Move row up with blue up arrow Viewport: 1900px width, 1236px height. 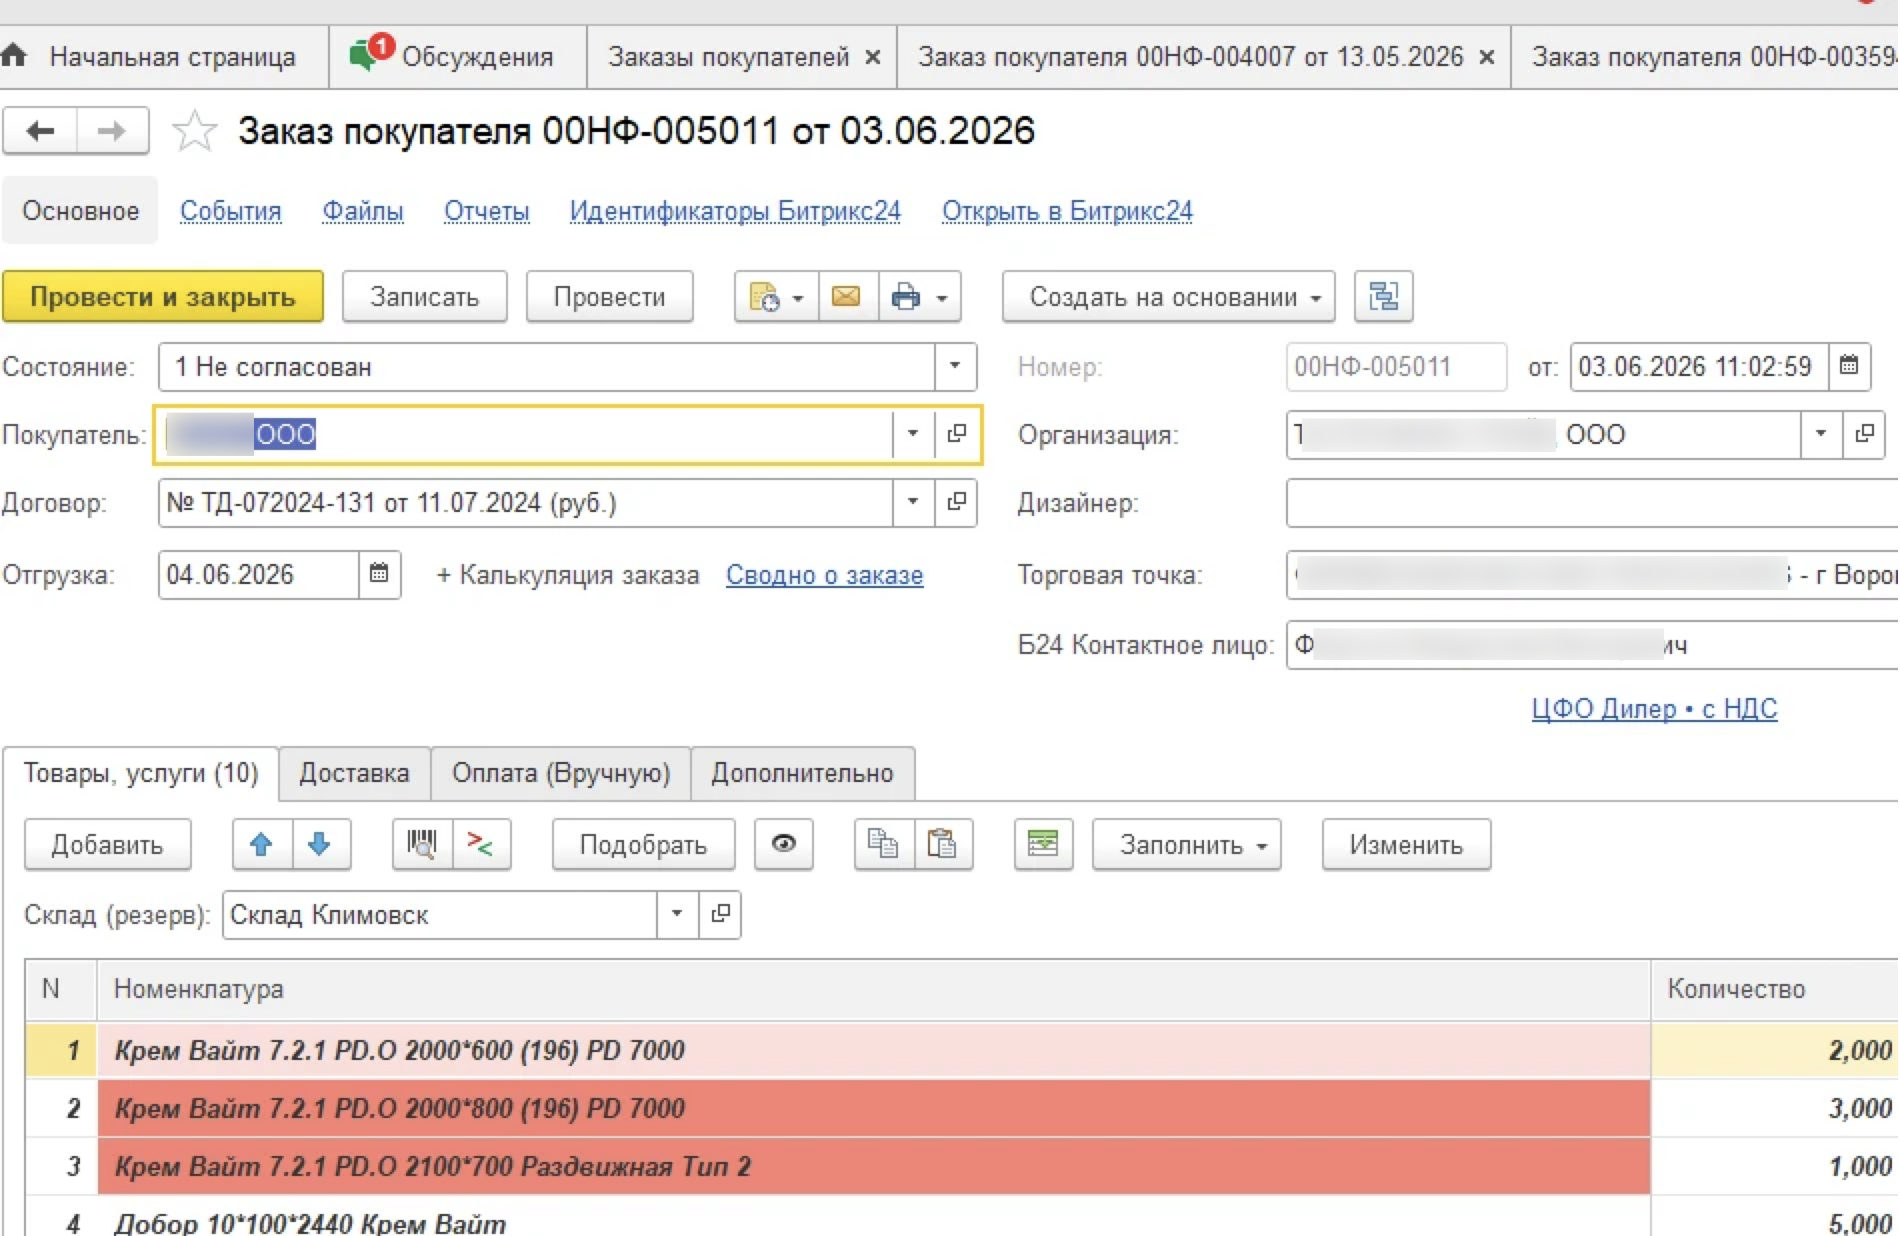(262, 845)
